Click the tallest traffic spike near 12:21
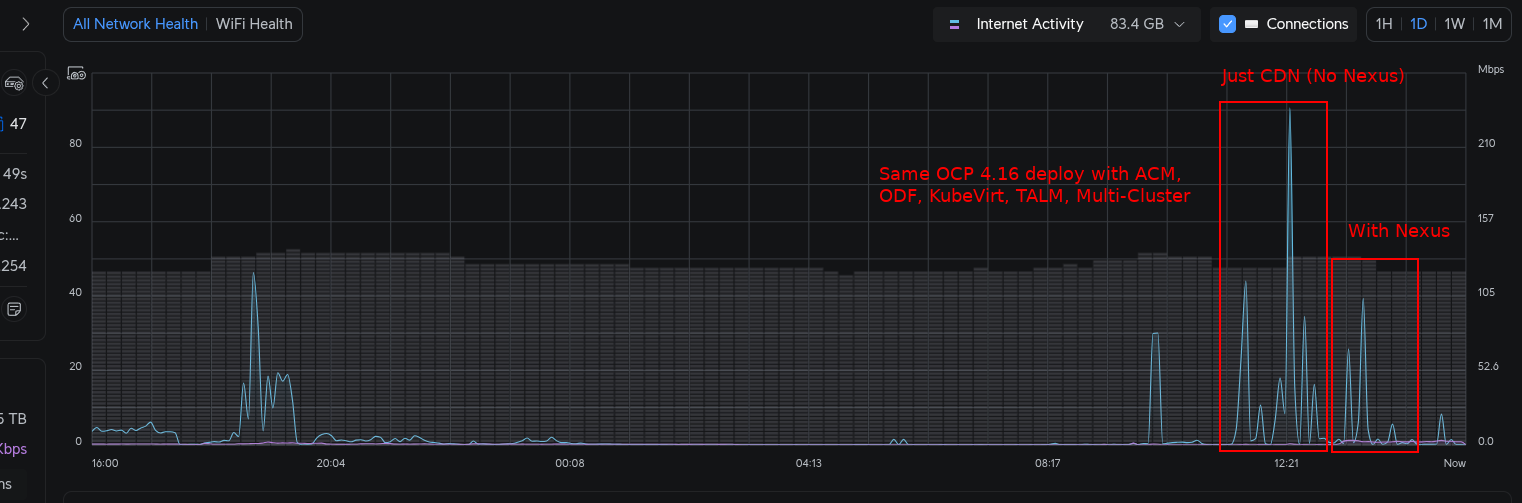This screenshot has height=503, width=1522. (x=1290, y=110)
